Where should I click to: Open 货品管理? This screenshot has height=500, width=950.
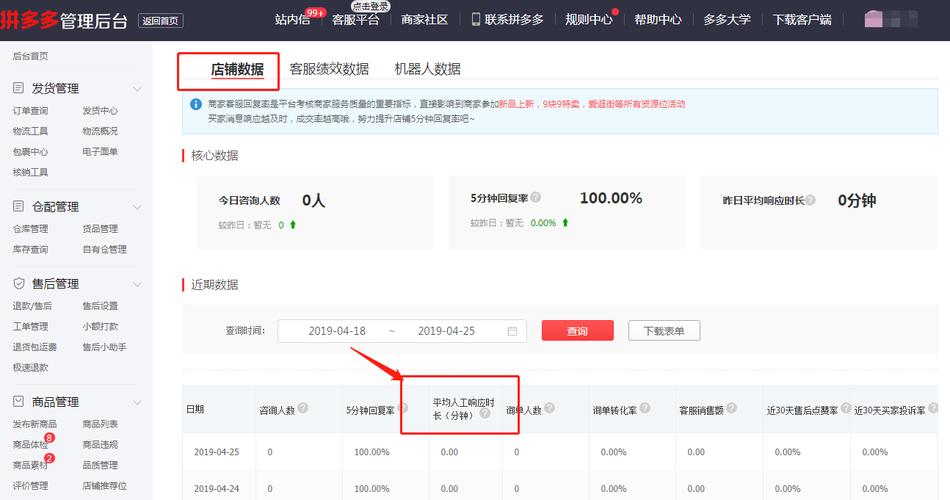(100, 228)
